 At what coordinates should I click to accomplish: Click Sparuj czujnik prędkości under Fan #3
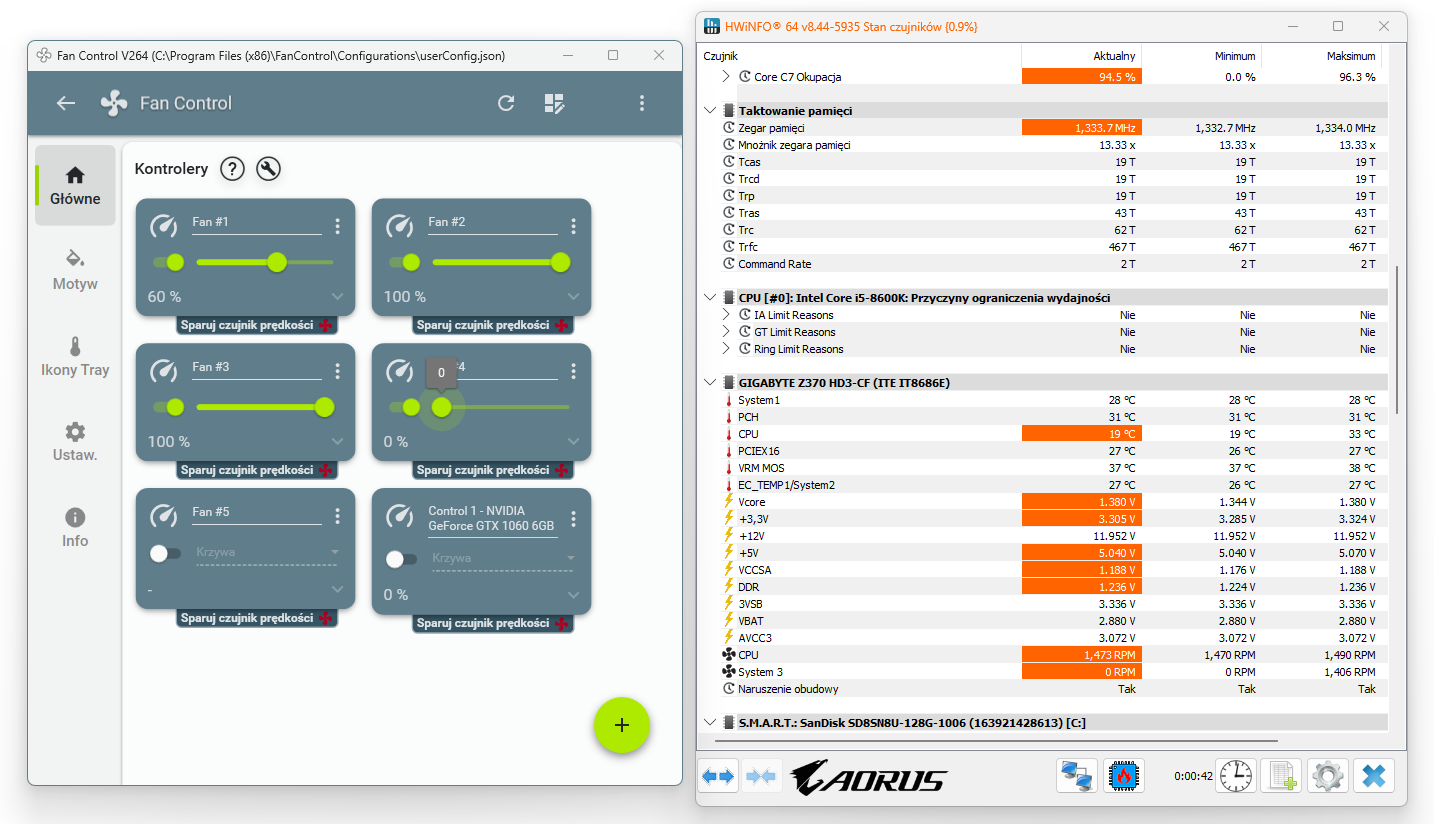(256, 470)
